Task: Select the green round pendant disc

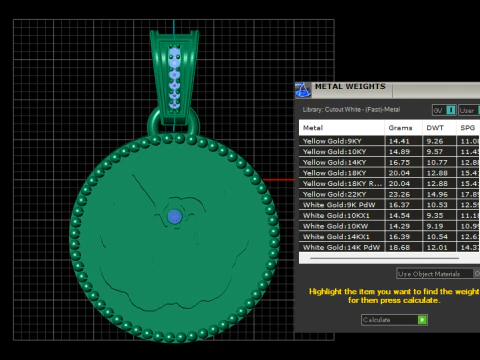Action: (174, 238)
